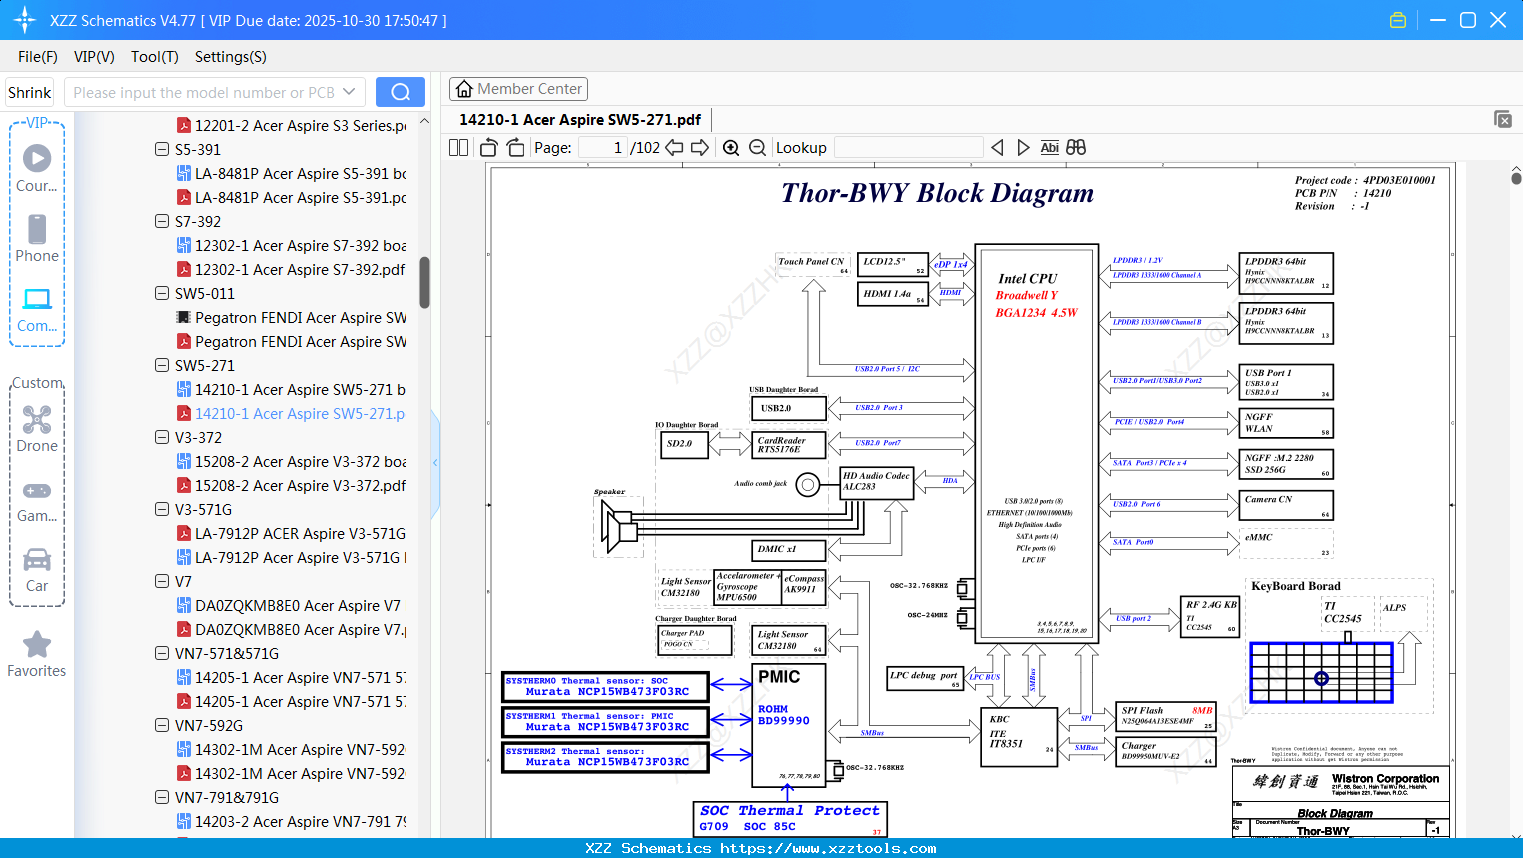Open 12201-2 Acer Aspire S3 Series PDF

292,125
